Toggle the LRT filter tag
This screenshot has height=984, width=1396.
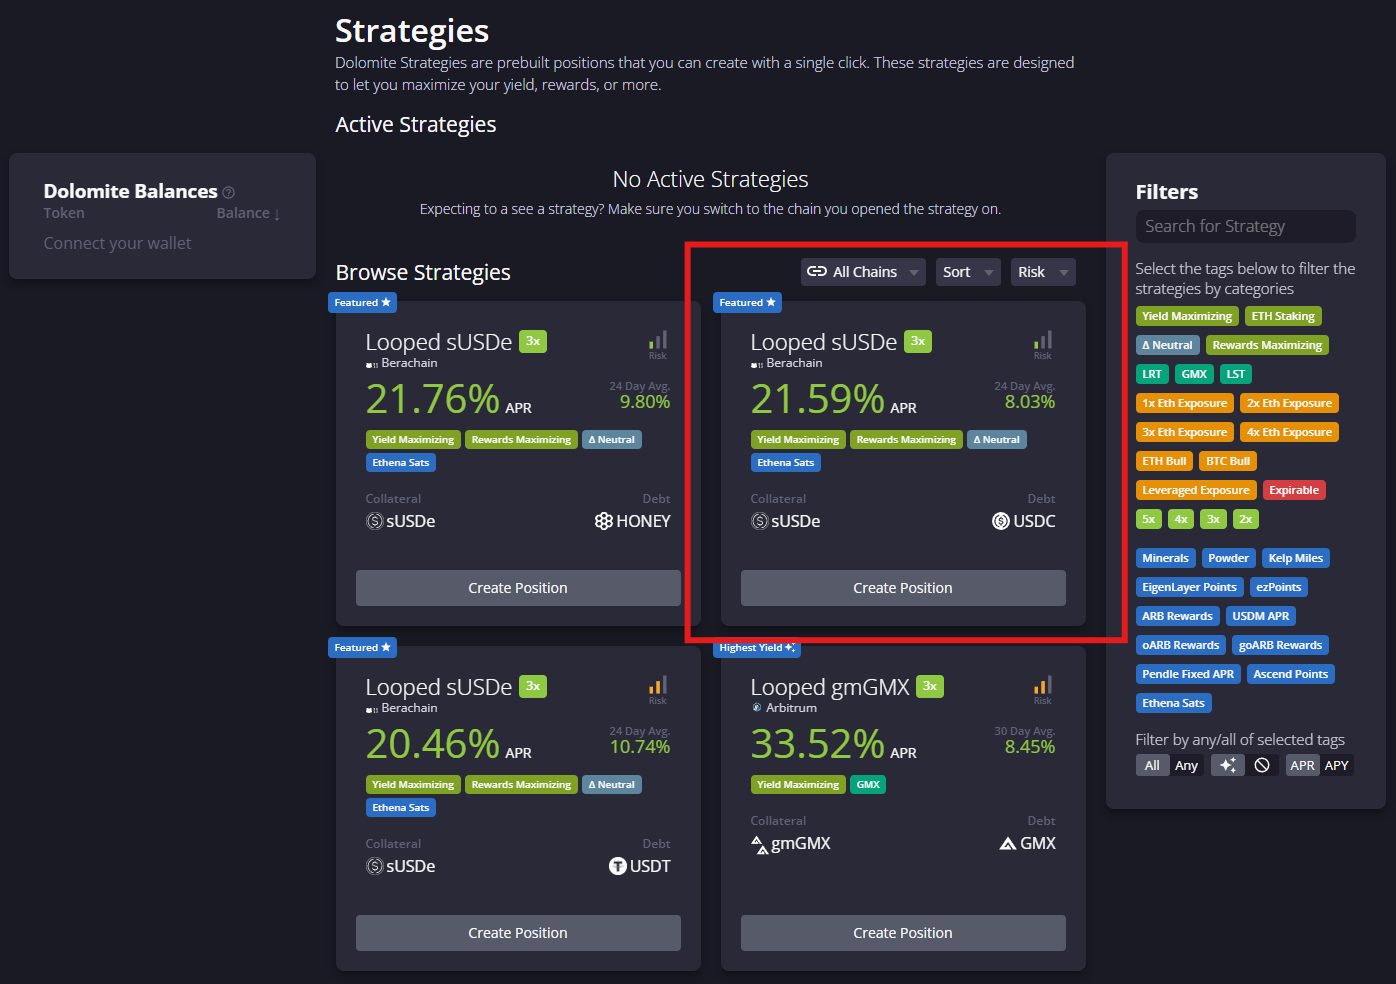click(x=1152, y=374)
